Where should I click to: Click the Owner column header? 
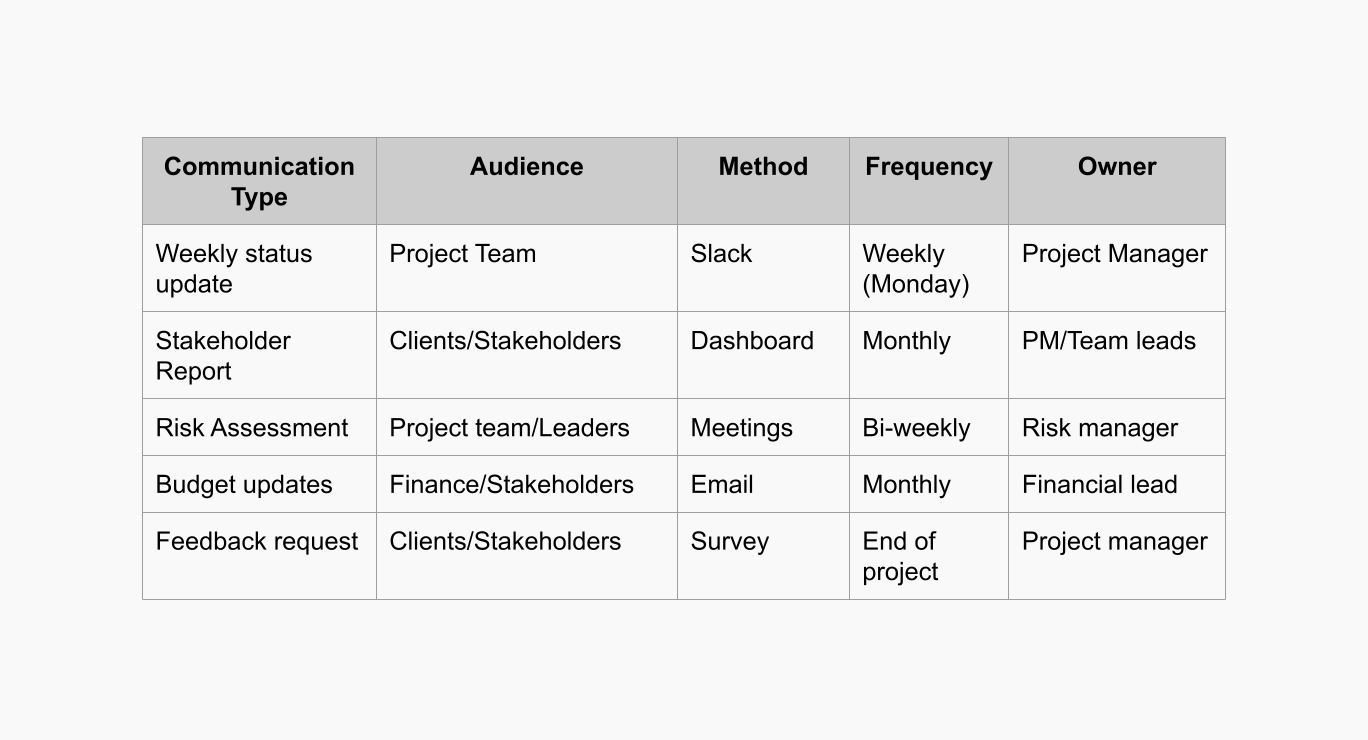(1116, 167)
